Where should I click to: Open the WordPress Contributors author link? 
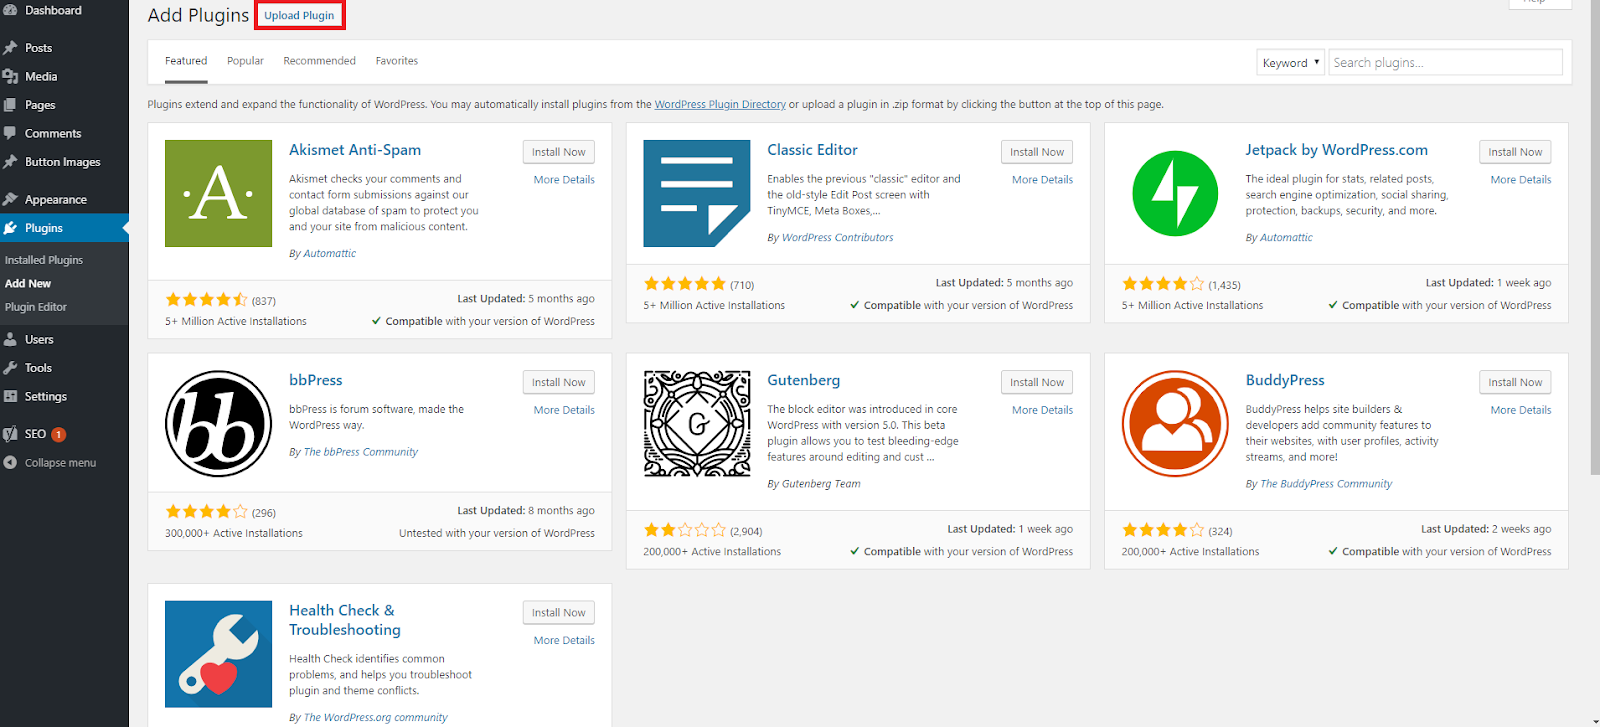coord(838,238)
